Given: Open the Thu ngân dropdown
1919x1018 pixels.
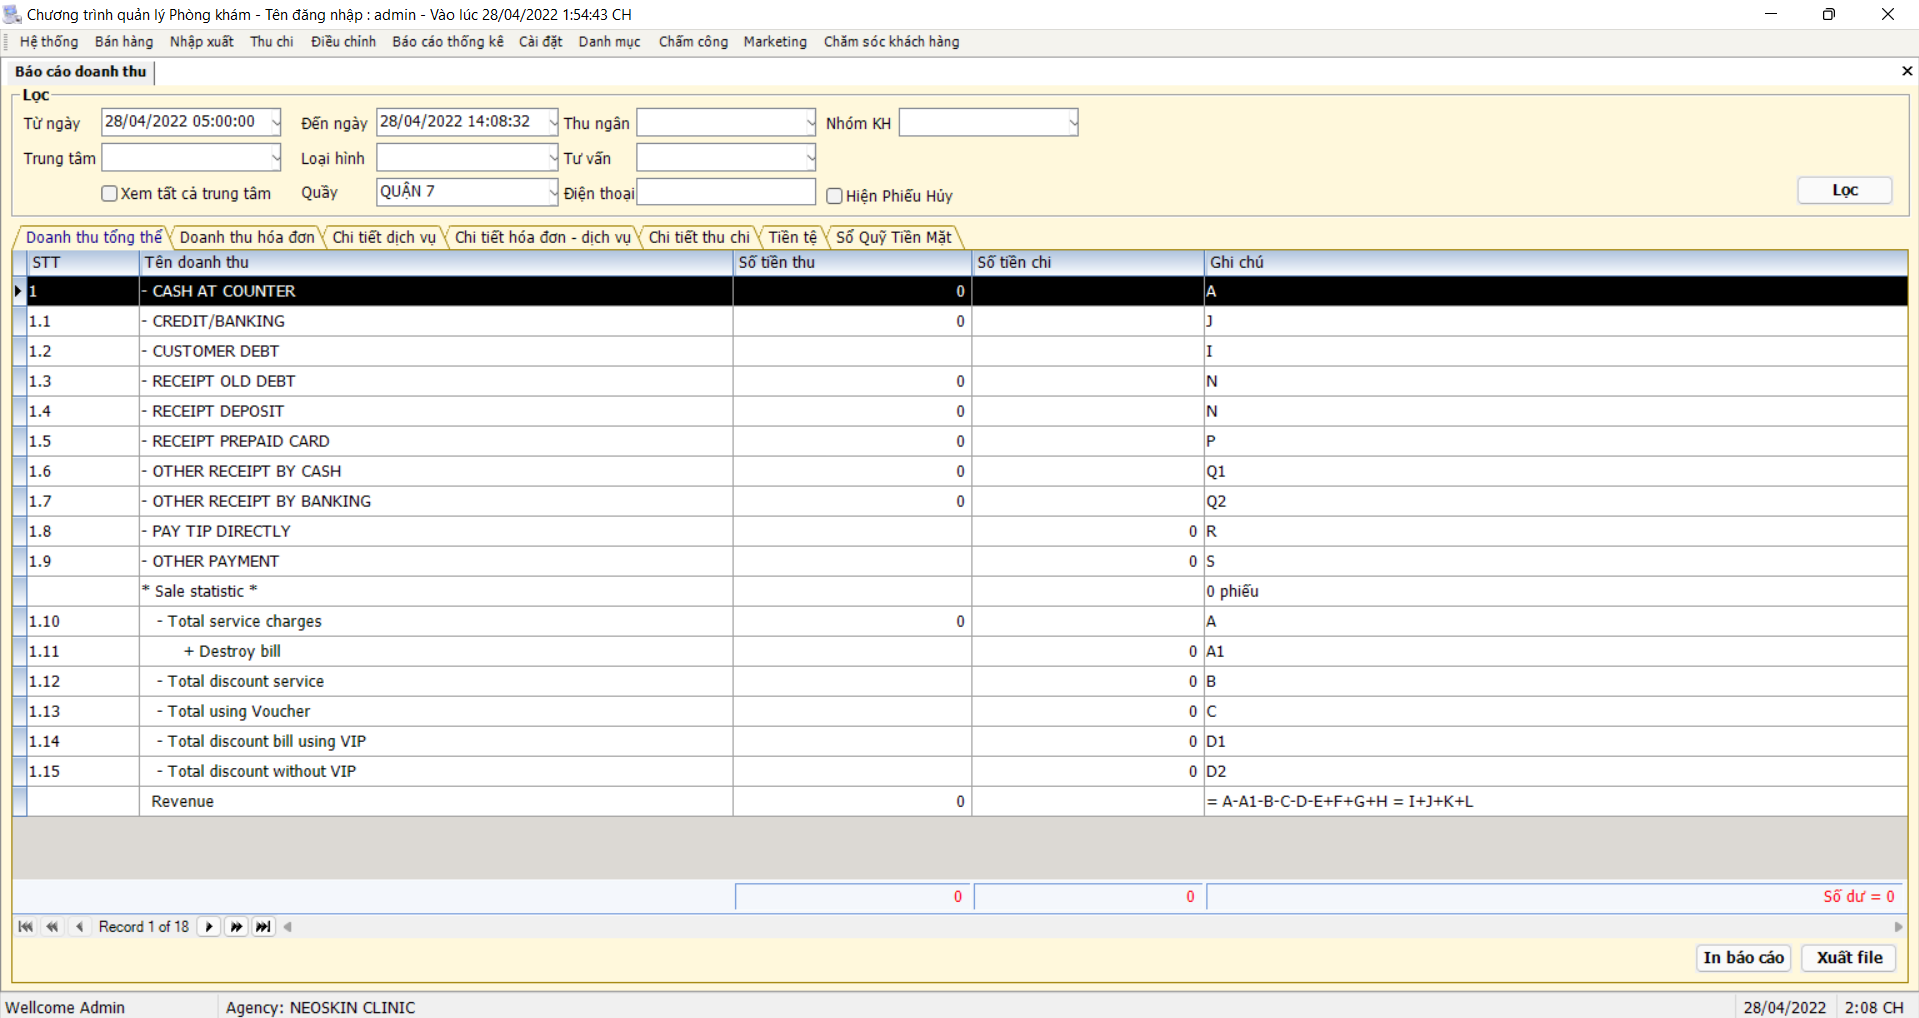Looking at the screenshot, I should [x=810, y=123].
